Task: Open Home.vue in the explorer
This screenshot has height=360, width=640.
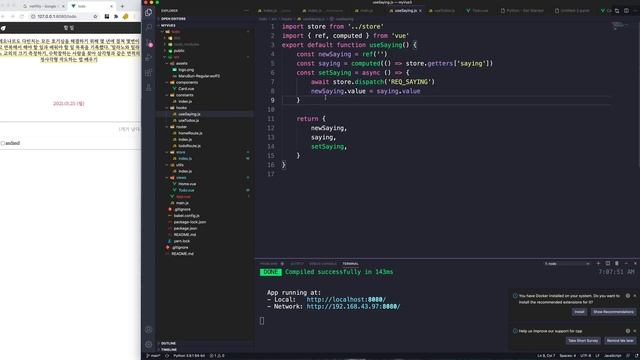Action: (187, 184)
